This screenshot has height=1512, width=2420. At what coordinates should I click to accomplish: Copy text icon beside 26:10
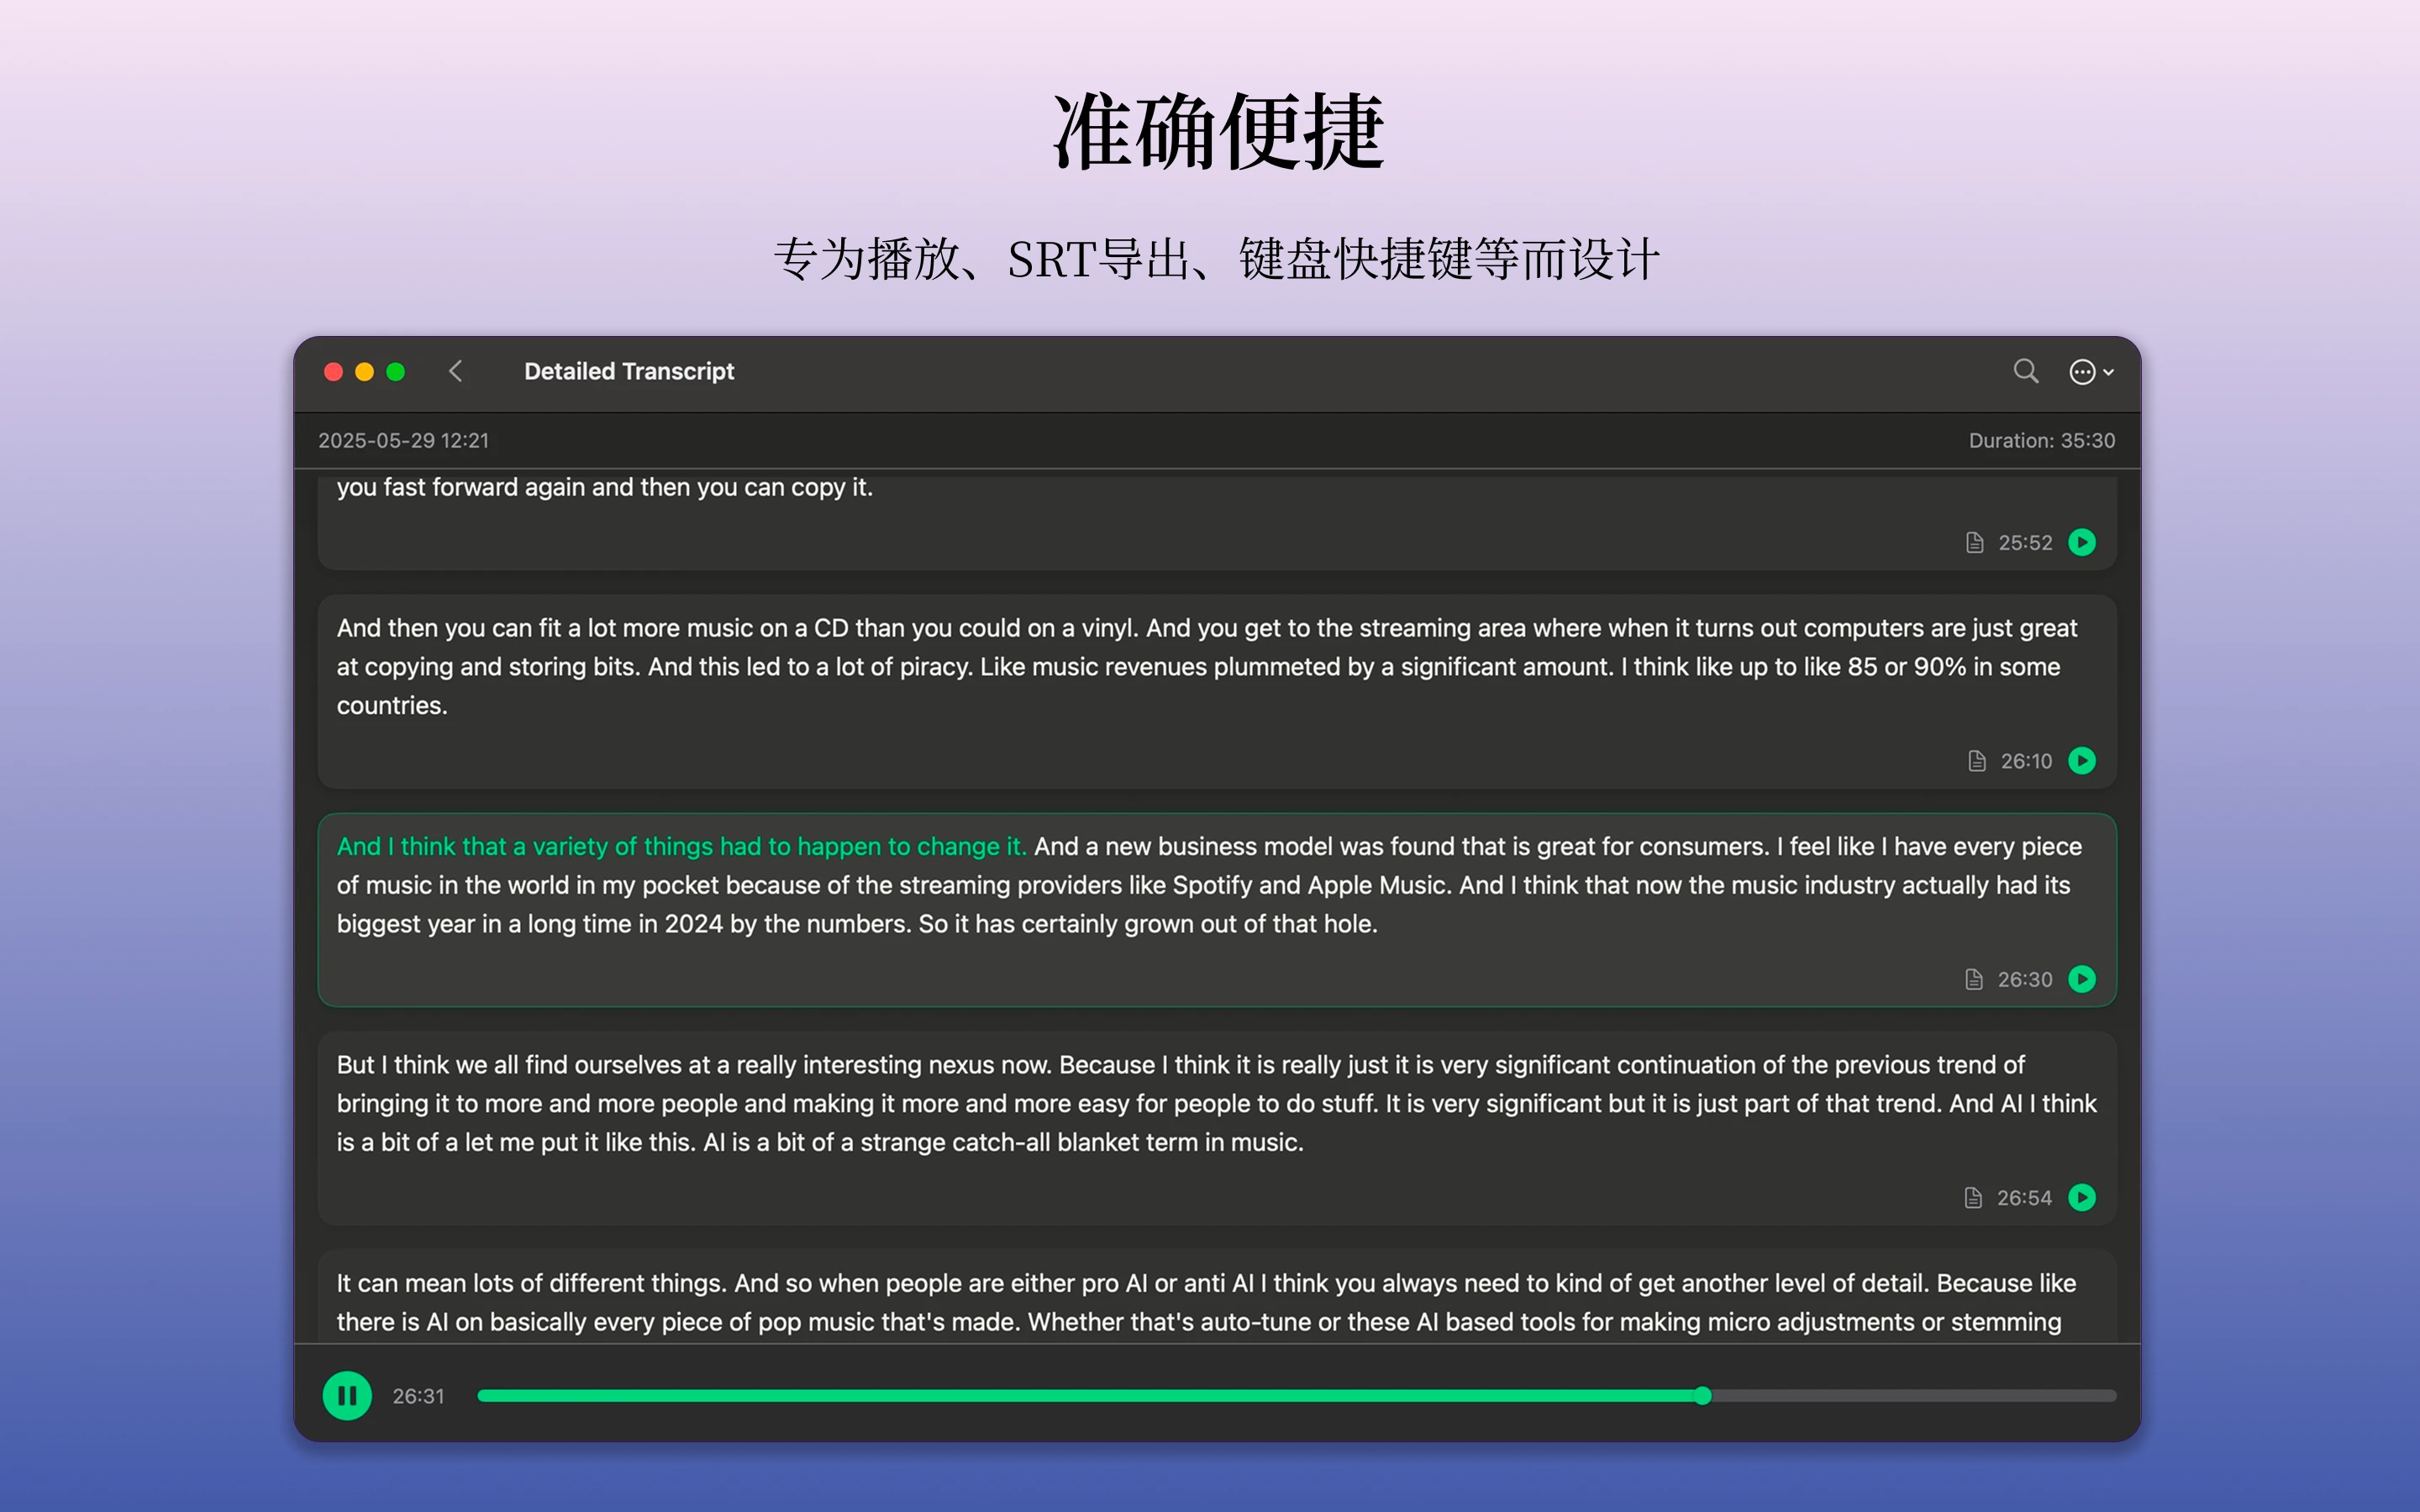[x=1976, y=761]
